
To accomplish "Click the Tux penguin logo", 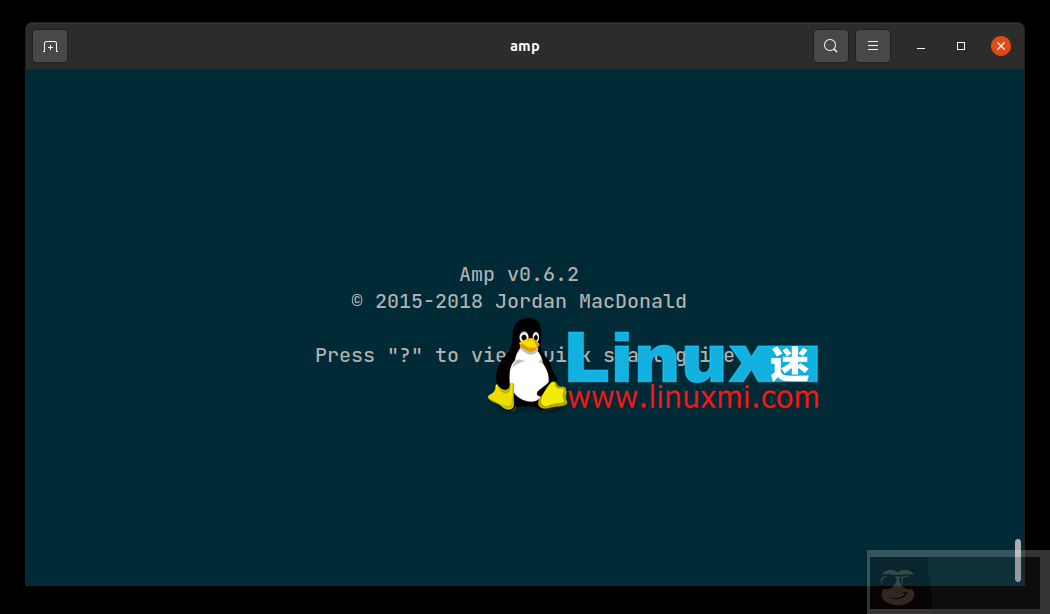I will point(527,370).
